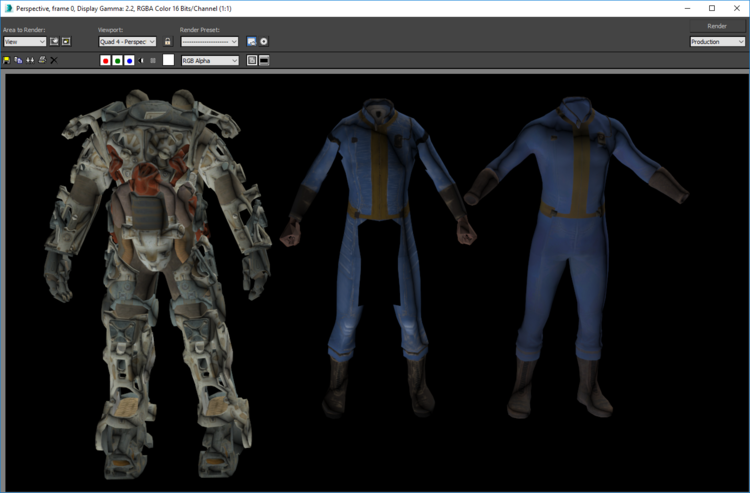Open the Production render mode dropdown
The image size is (750, 493).
click(717, 42)
